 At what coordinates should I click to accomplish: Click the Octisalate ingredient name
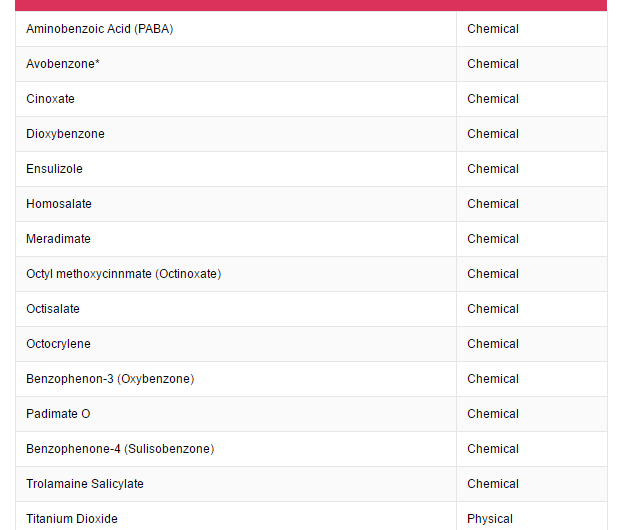53,309
